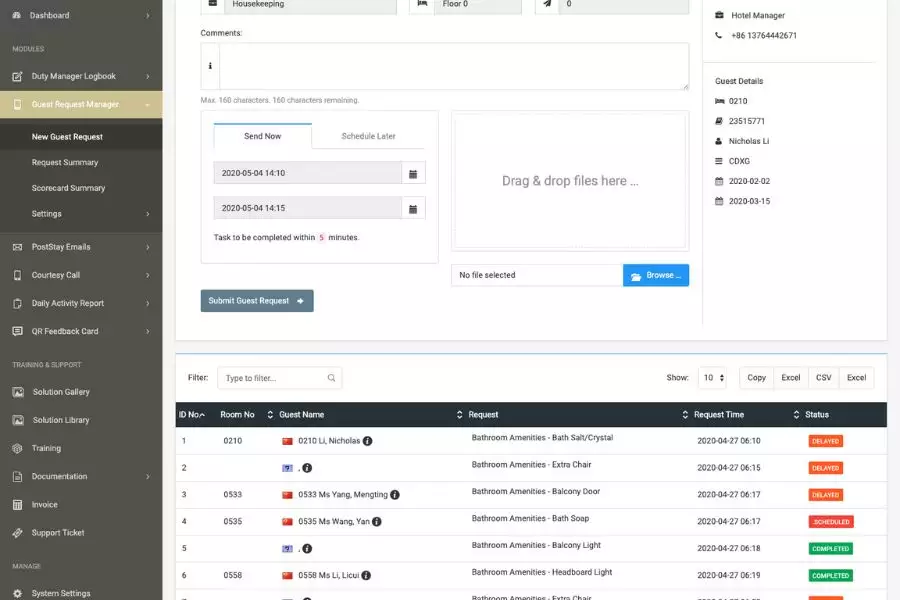Open QR Feedback Card module
900x600 pixels.
pyautogui.click(x=65, y=331)
